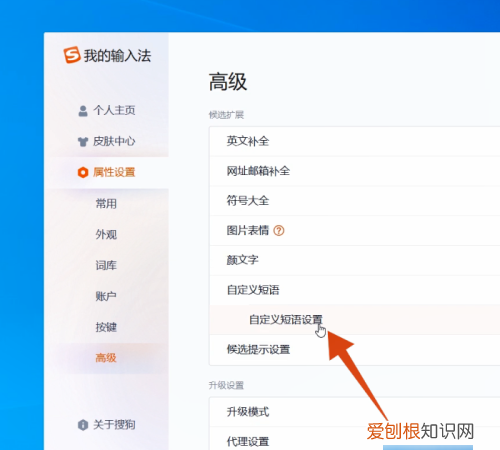Screen dimensions: 500x450
Task: Click the 图片表情 row label
Action: coord(248,230)
